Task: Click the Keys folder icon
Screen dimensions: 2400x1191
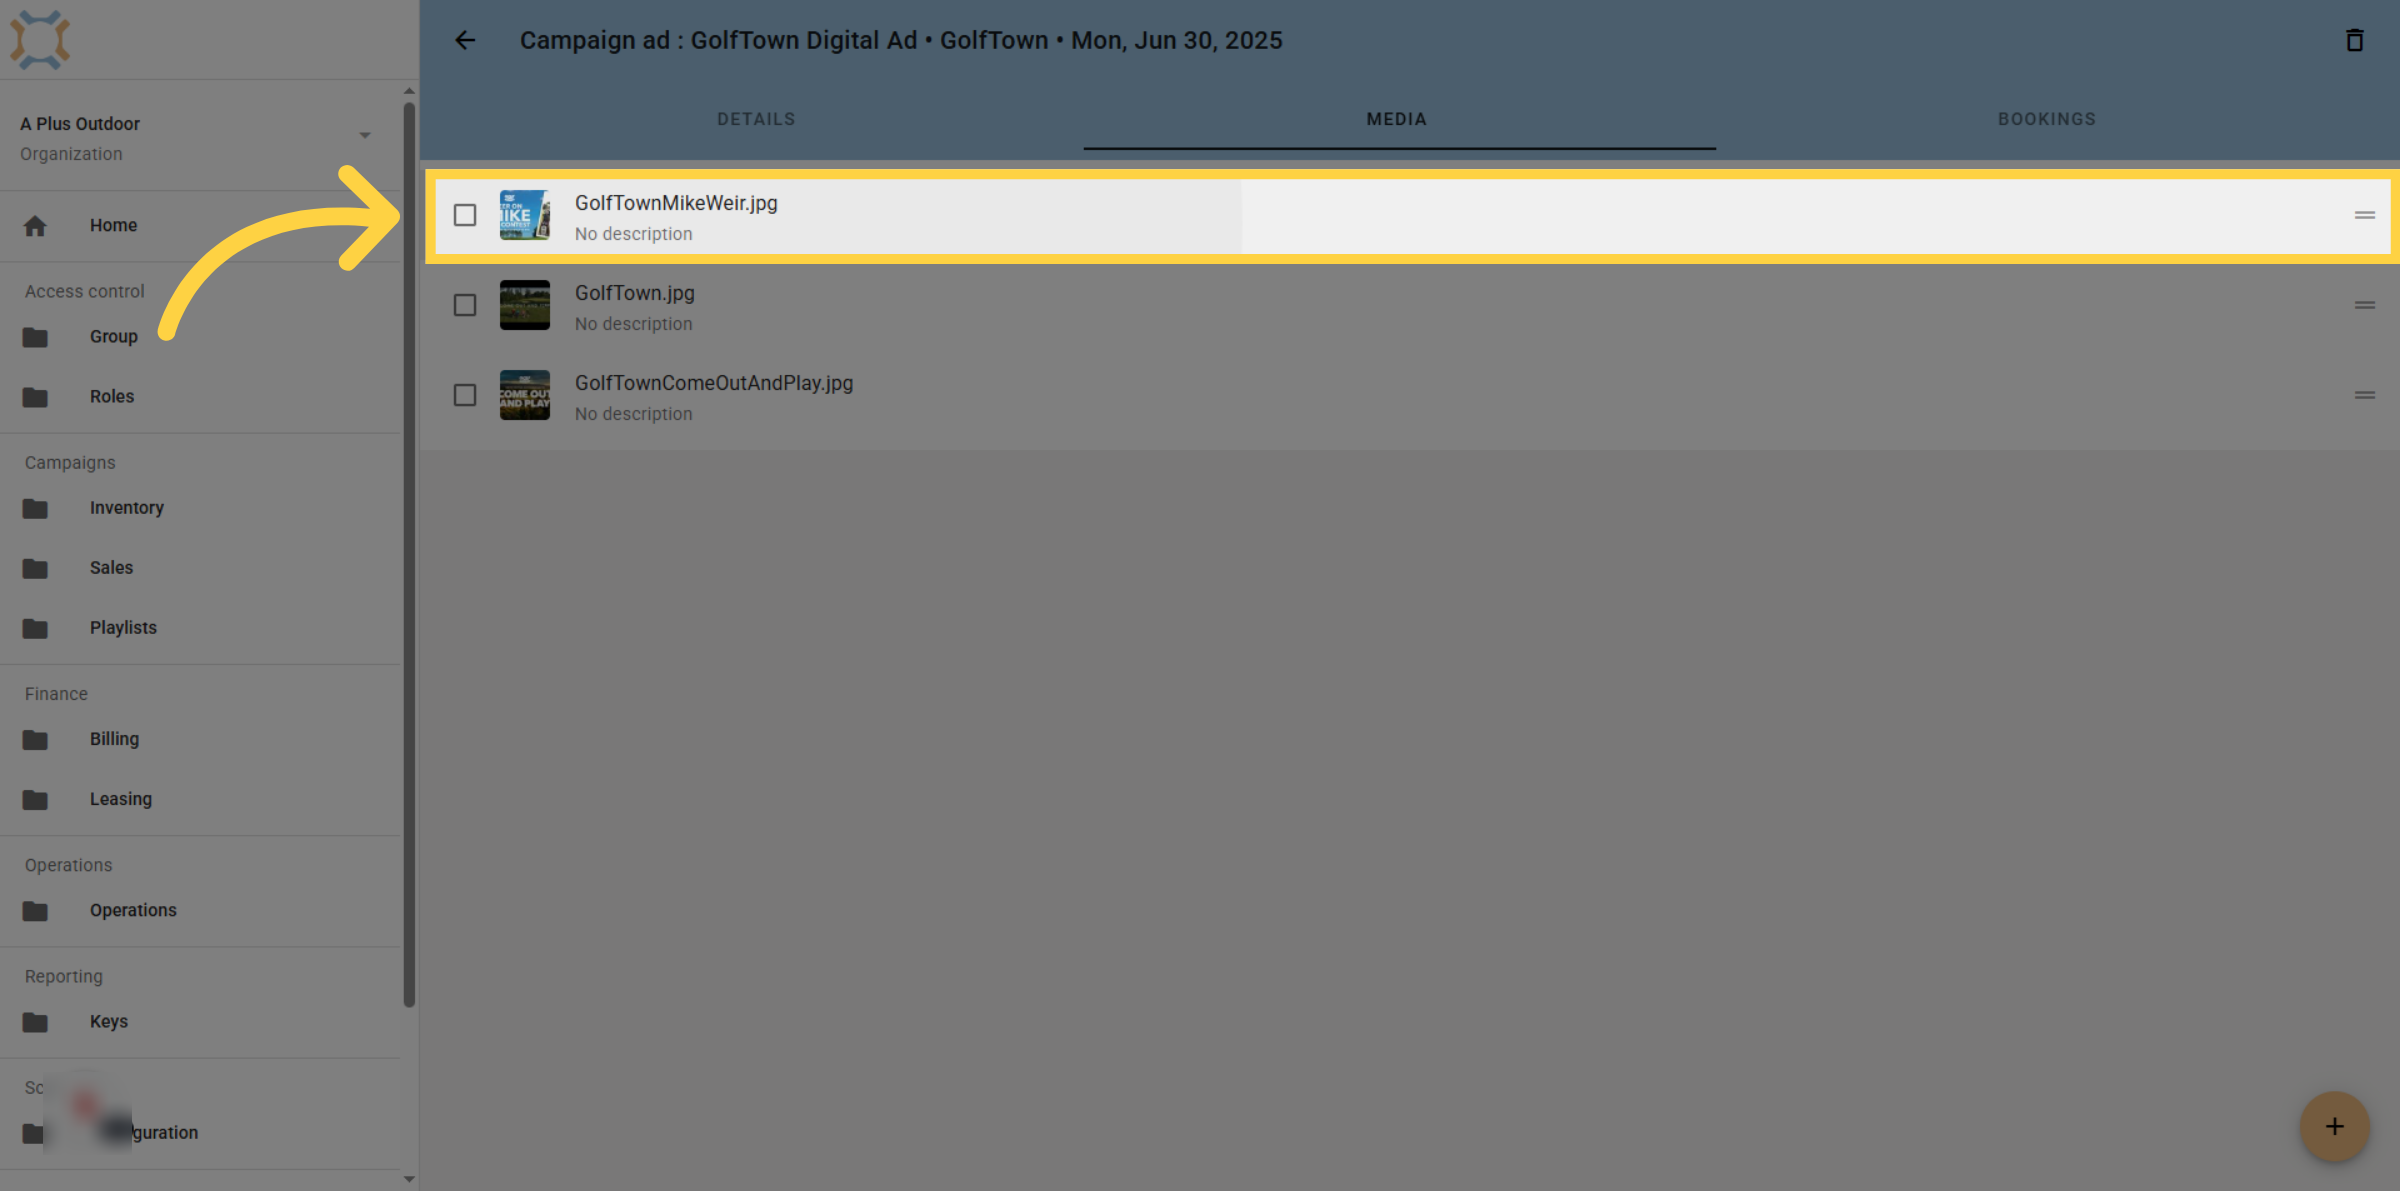Action: (35, 1021)
